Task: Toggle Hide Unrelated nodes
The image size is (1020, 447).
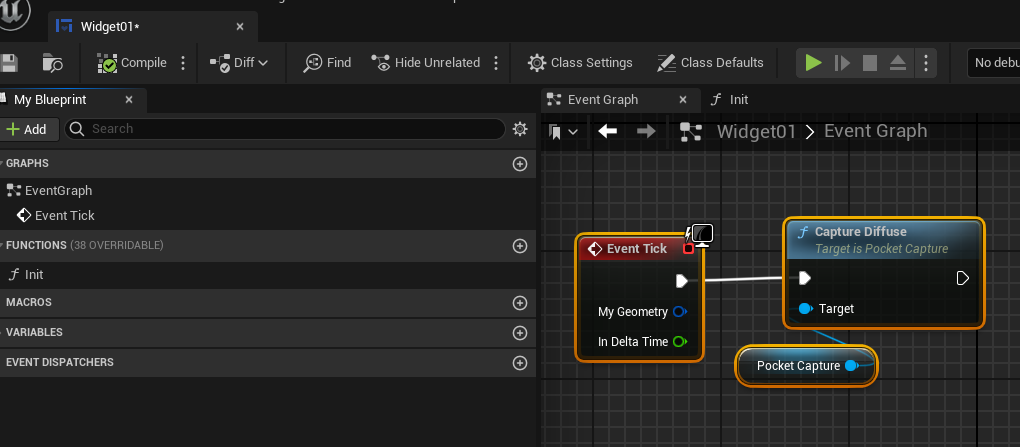Action: point(425,63)
